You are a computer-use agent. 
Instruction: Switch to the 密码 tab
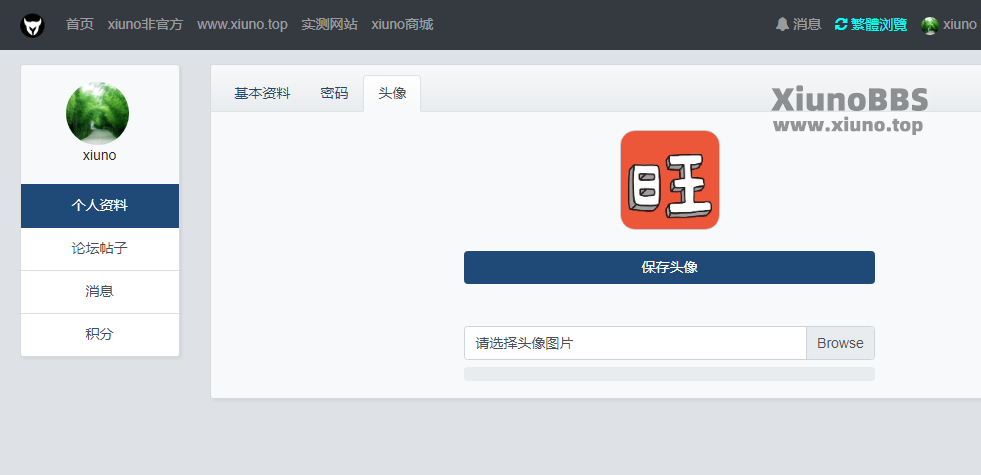(x=334, y=94)
